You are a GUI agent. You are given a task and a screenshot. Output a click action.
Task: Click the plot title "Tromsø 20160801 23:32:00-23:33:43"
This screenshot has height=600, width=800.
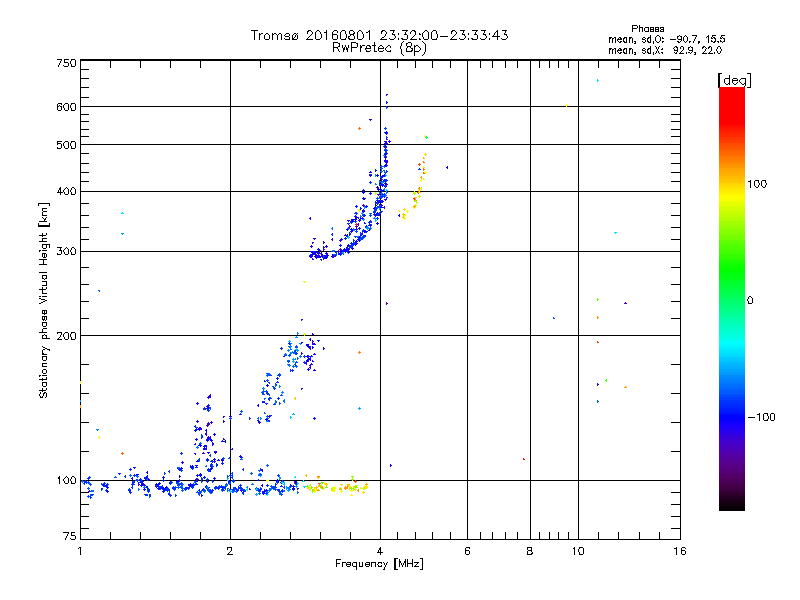pos(379,35)
